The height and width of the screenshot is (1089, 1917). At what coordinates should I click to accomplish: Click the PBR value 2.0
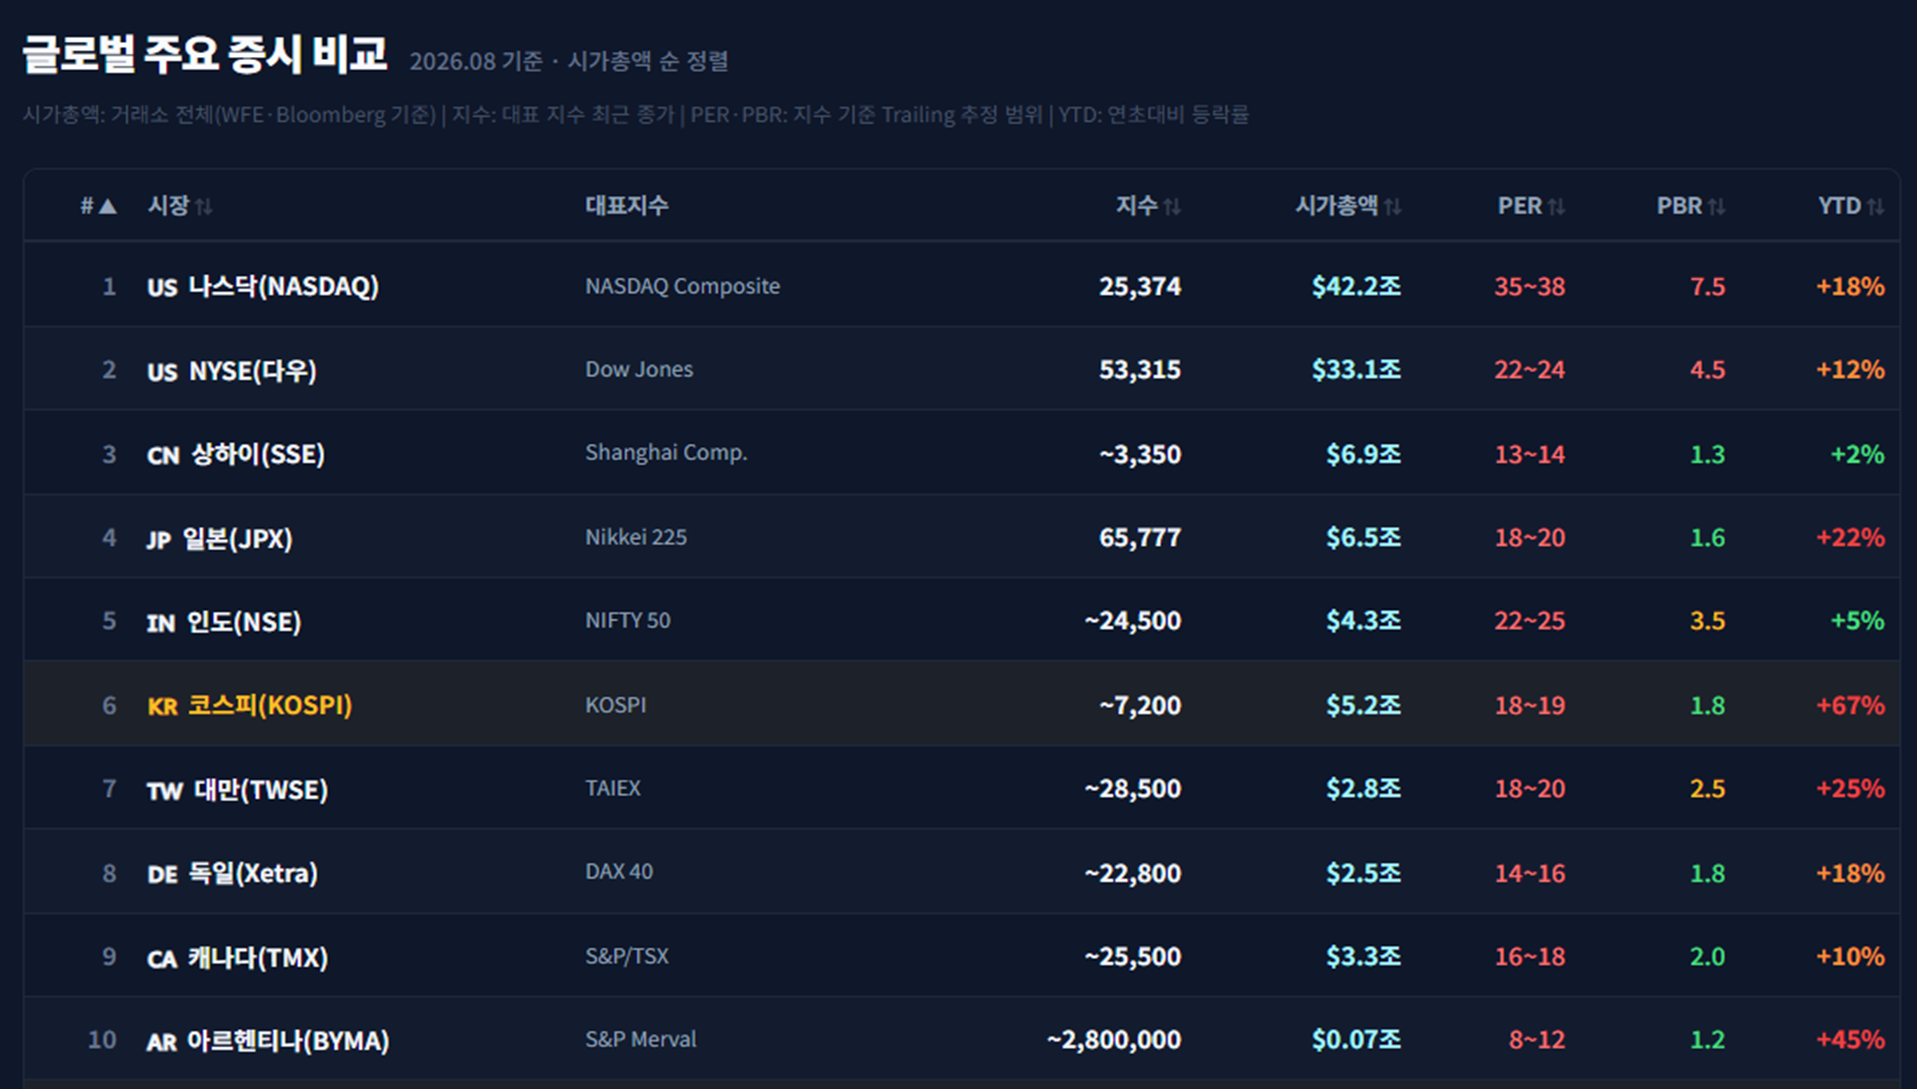pos(1707,957)
